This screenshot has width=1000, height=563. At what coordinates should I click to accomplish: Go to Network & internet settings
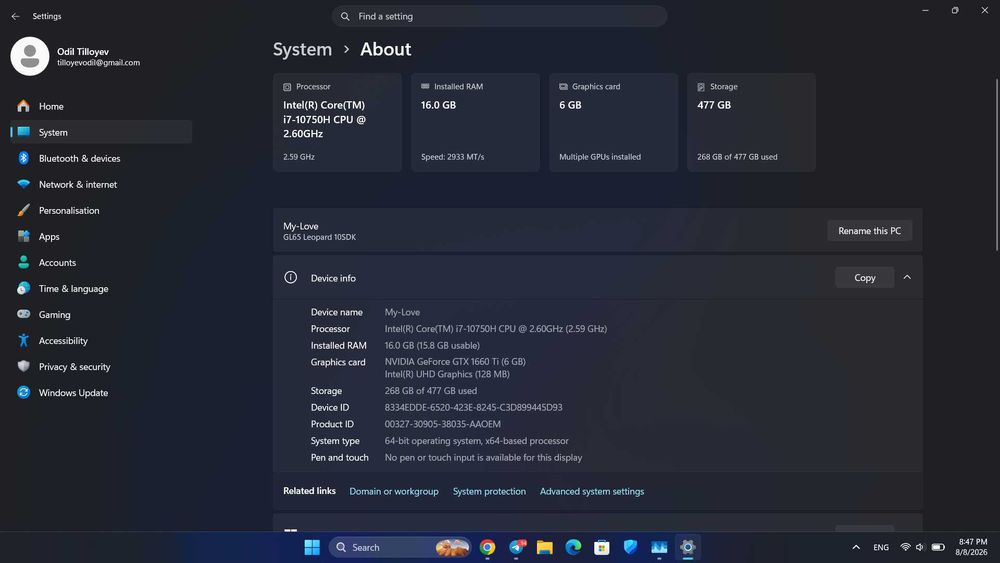[x=101, y=184]
